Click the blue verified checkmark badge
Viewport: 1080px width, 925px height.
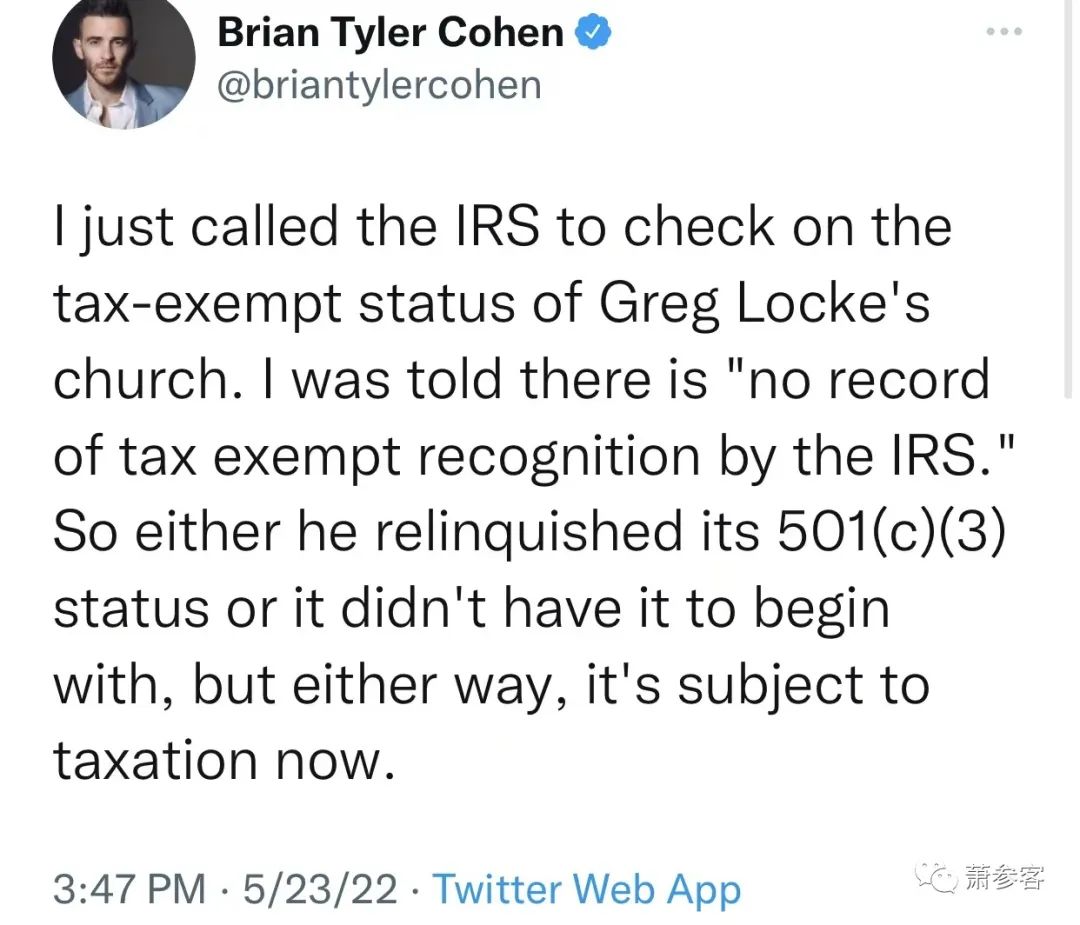(592, 33)
